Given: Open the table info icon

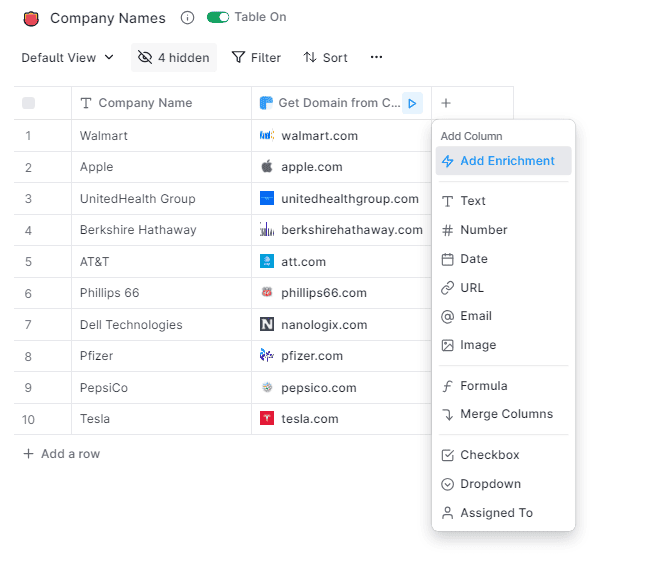Looking at the screenshot, I should [187, 18].
